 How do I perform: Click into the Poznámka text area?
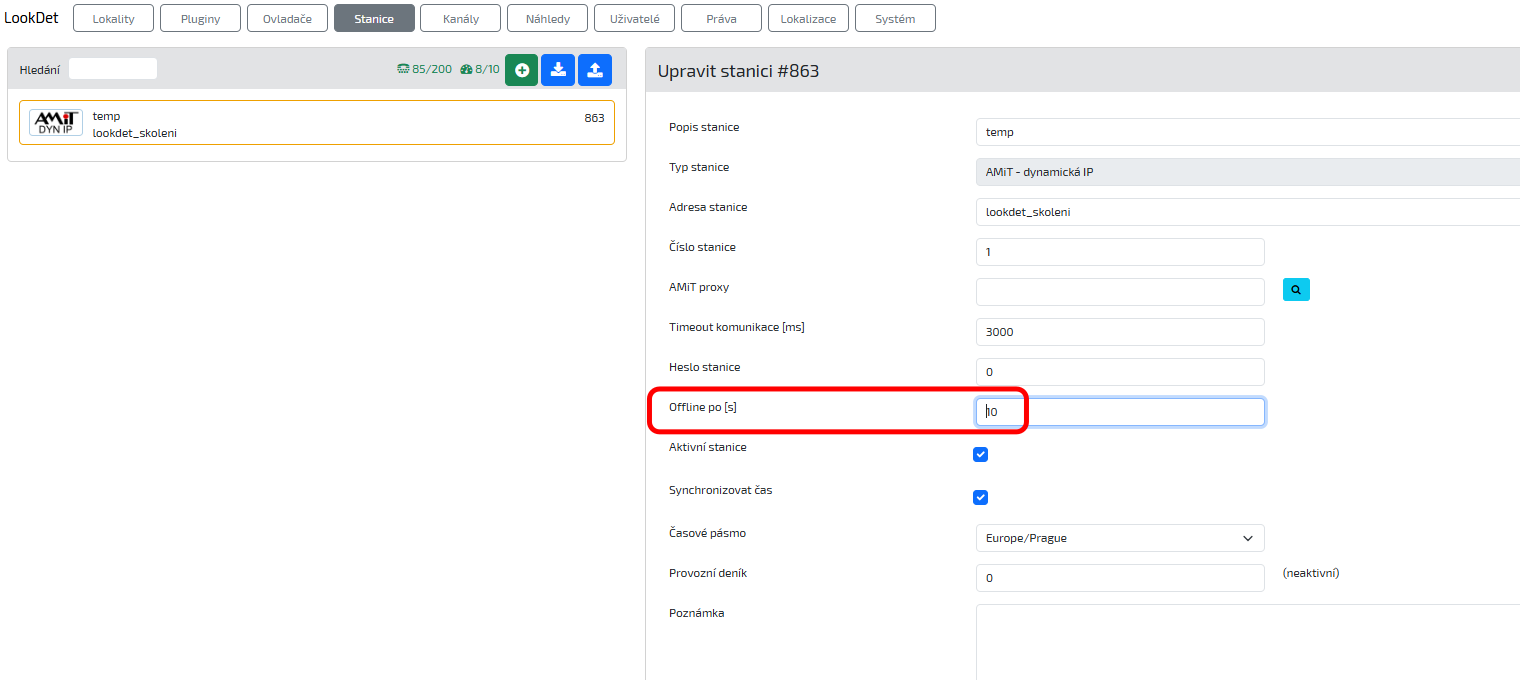pyautogui.click(x=1246, y=640)
